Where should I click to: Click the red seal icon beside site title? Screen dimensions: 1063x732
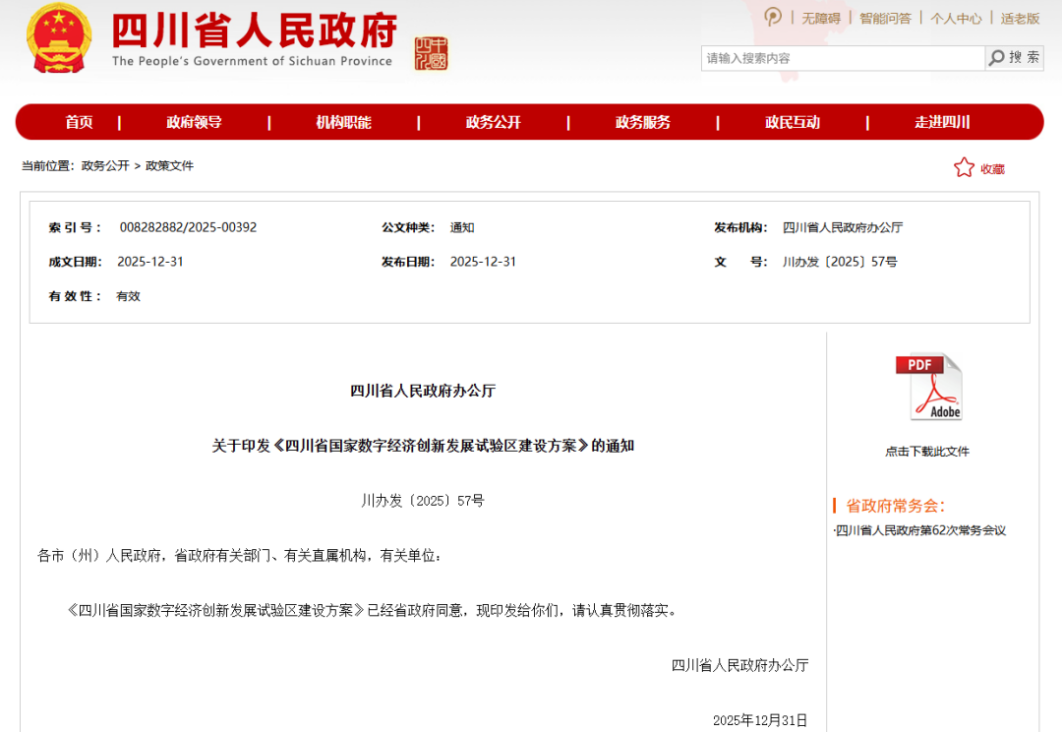coord(432,54)
